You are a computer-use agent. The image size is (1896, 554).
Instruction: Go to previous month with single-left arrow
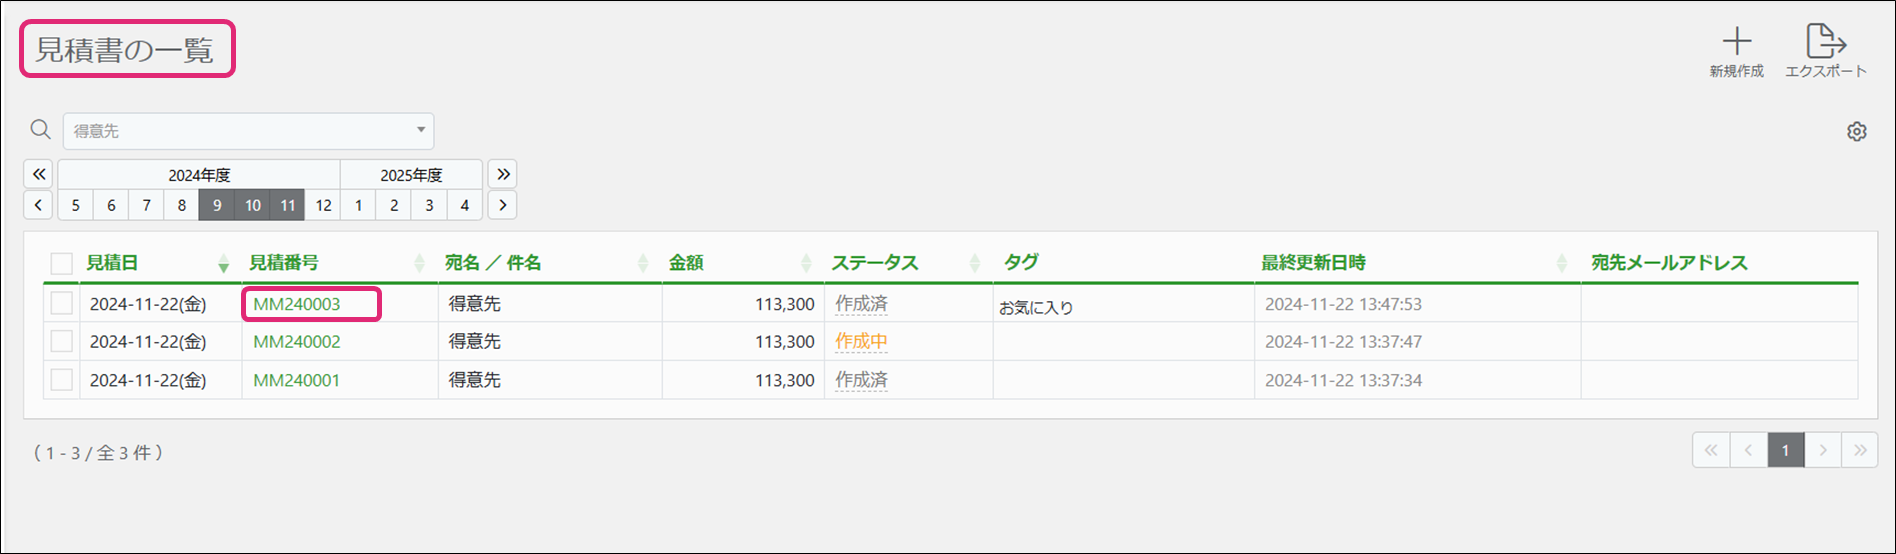tap(38, 205)
